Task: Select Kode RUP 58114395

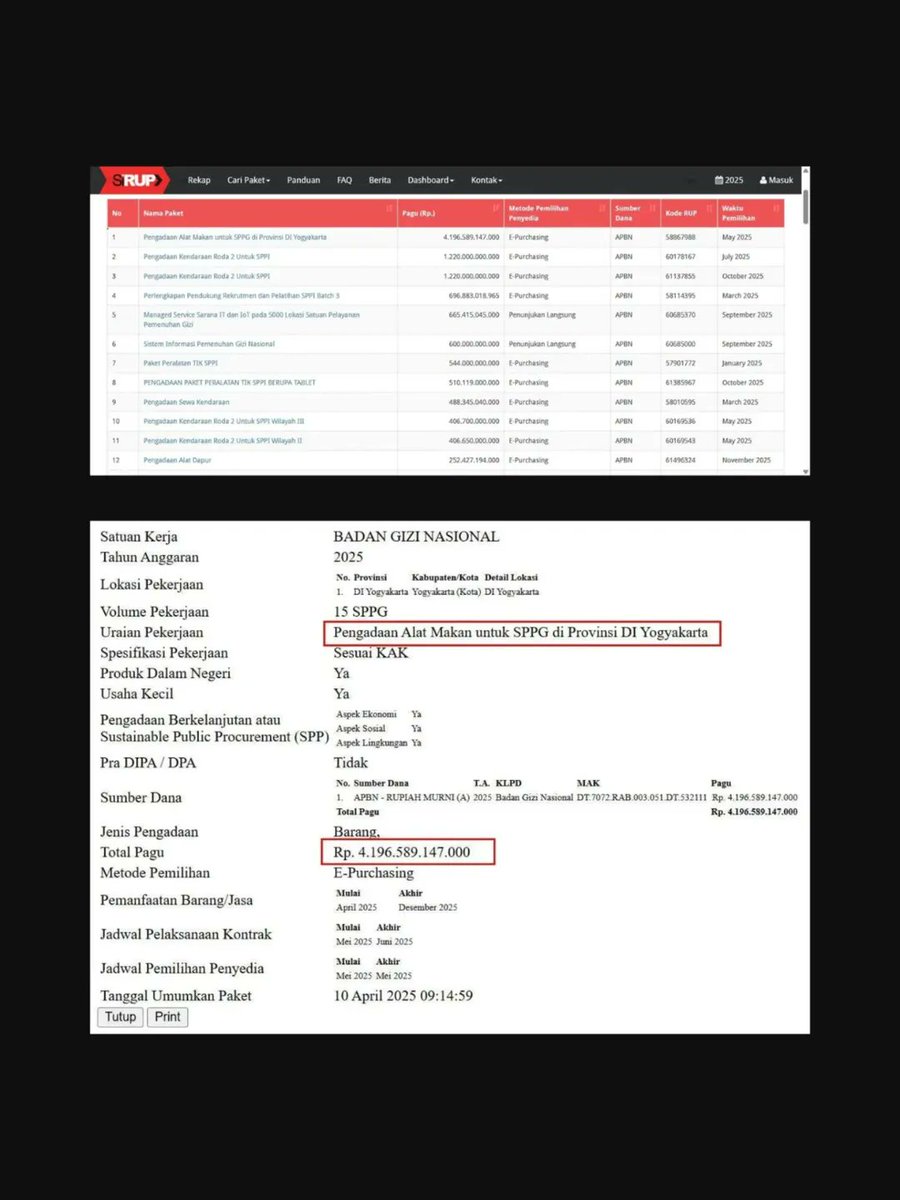Action: point(679,296)
